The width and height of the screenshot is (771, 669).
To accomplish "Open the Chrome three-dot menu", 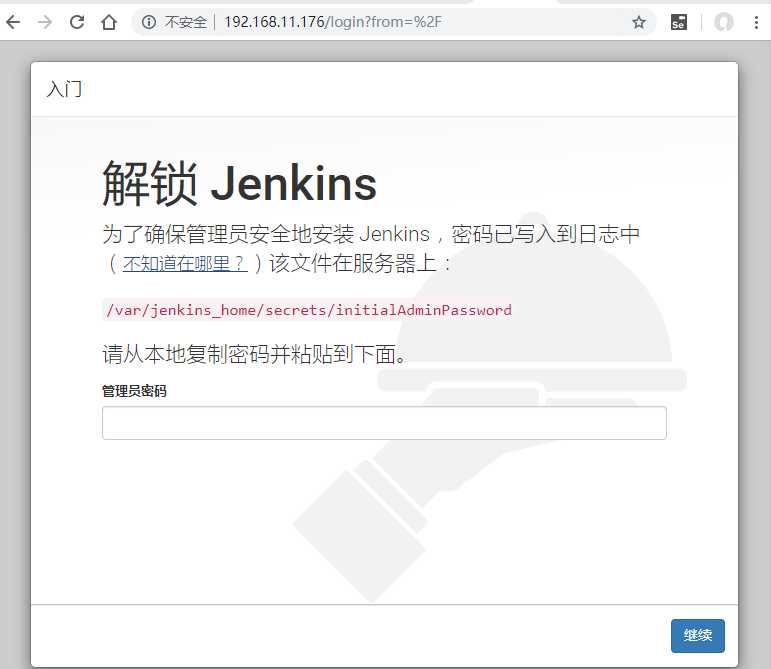I will click(x=756, y=22).
